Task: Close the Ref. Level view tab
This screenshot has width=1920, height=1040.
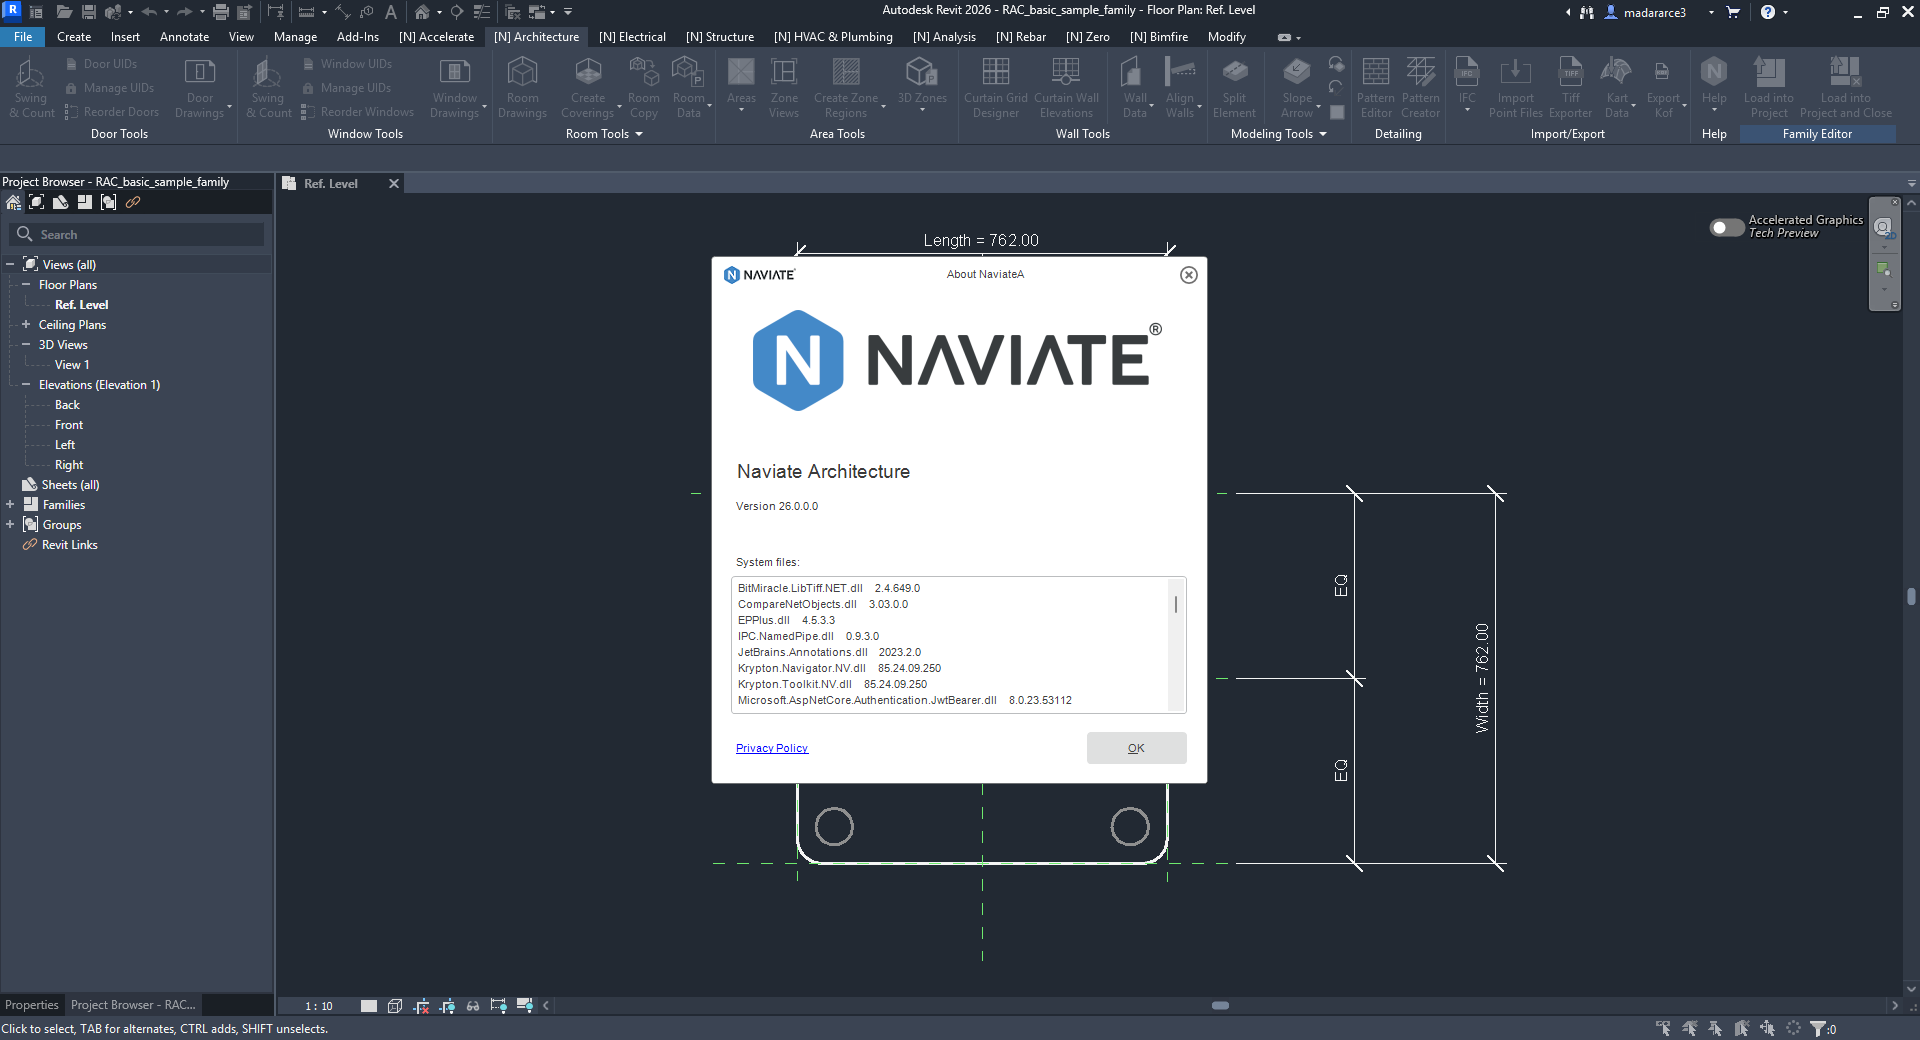Action: pos(394,184)
